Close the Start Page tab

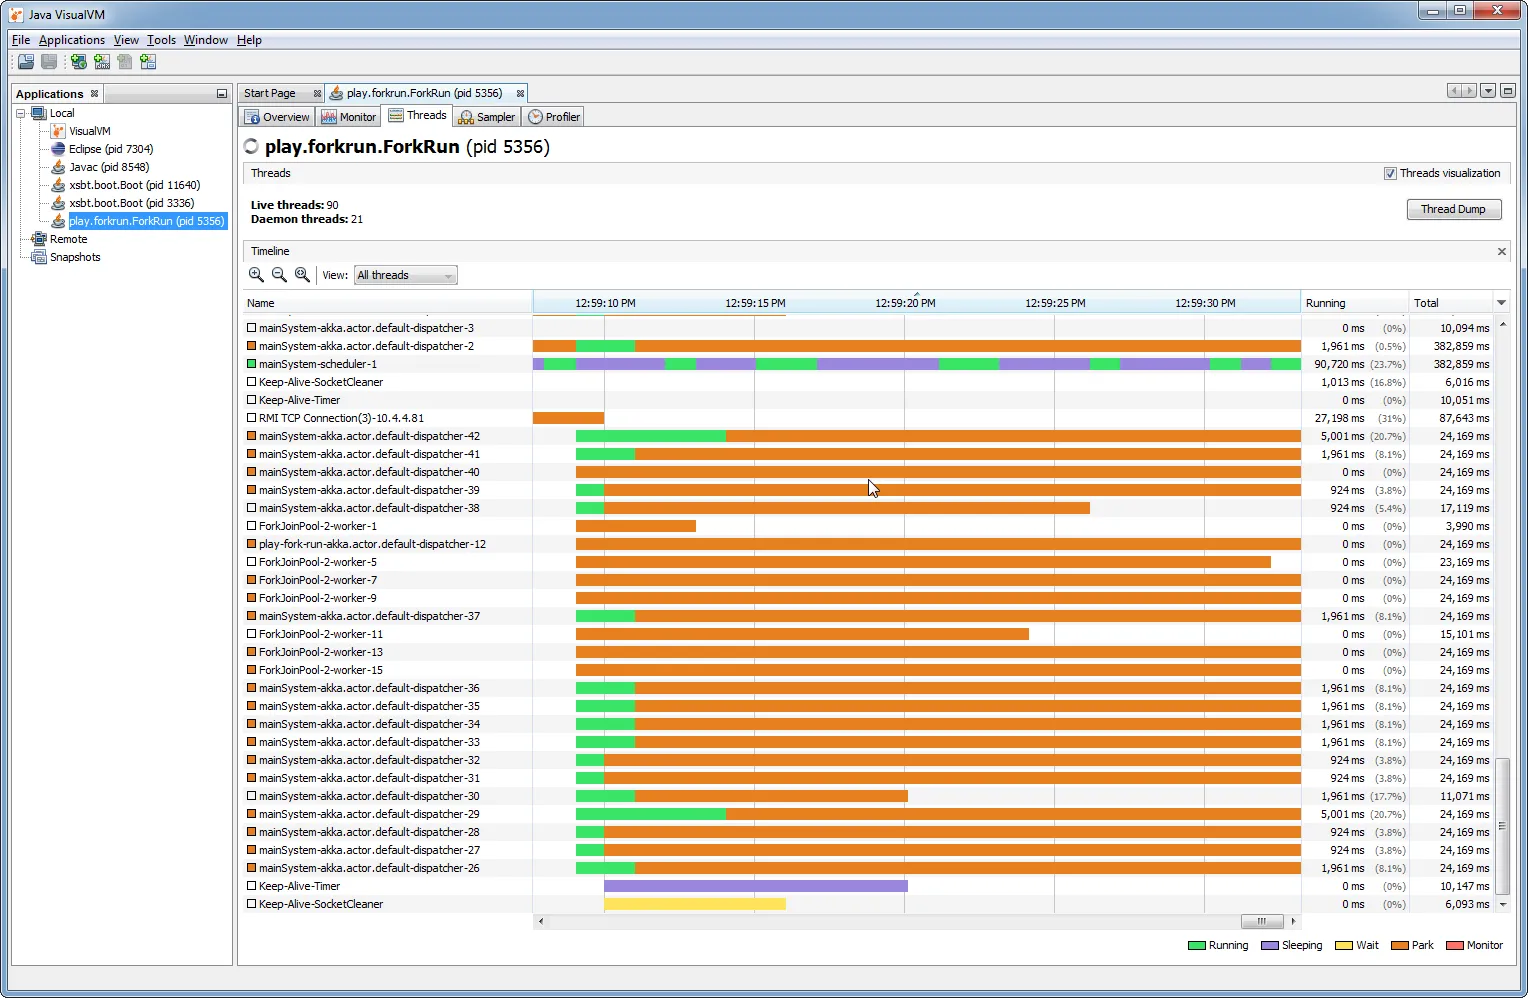click(317, 93)
